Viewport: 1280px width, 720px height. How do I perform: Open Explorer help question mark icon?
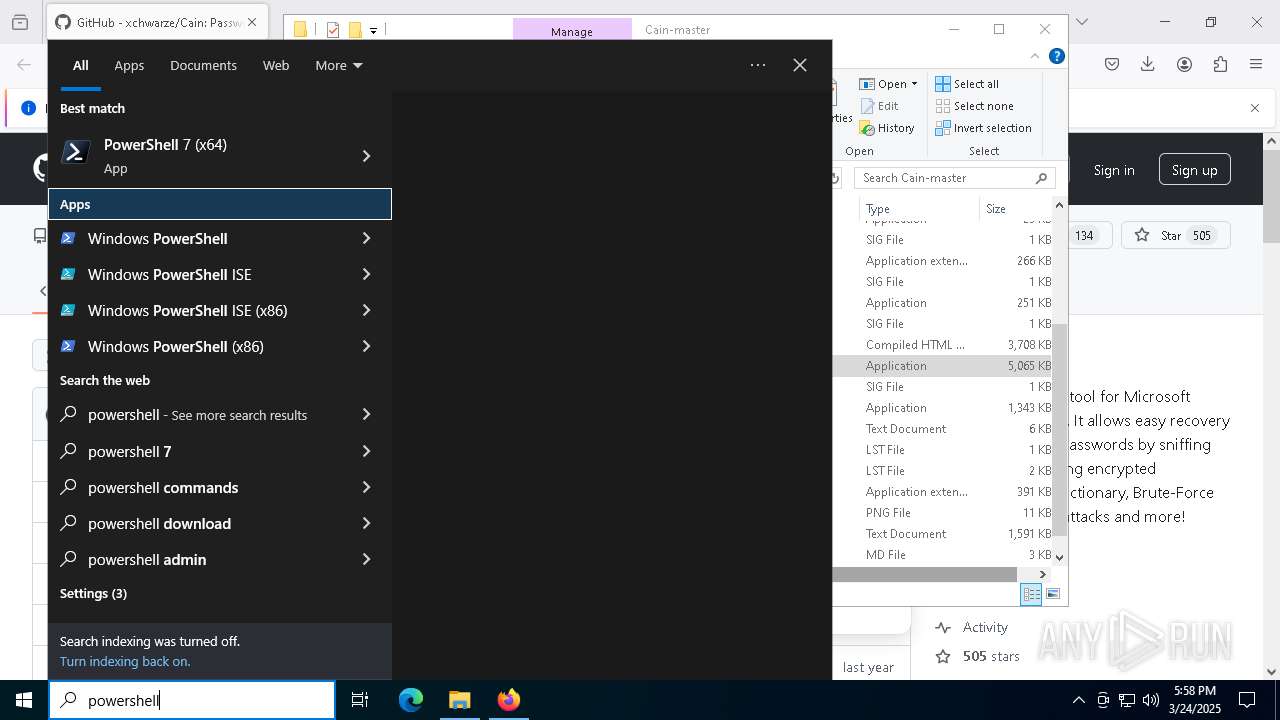(x=1058, y=57)
